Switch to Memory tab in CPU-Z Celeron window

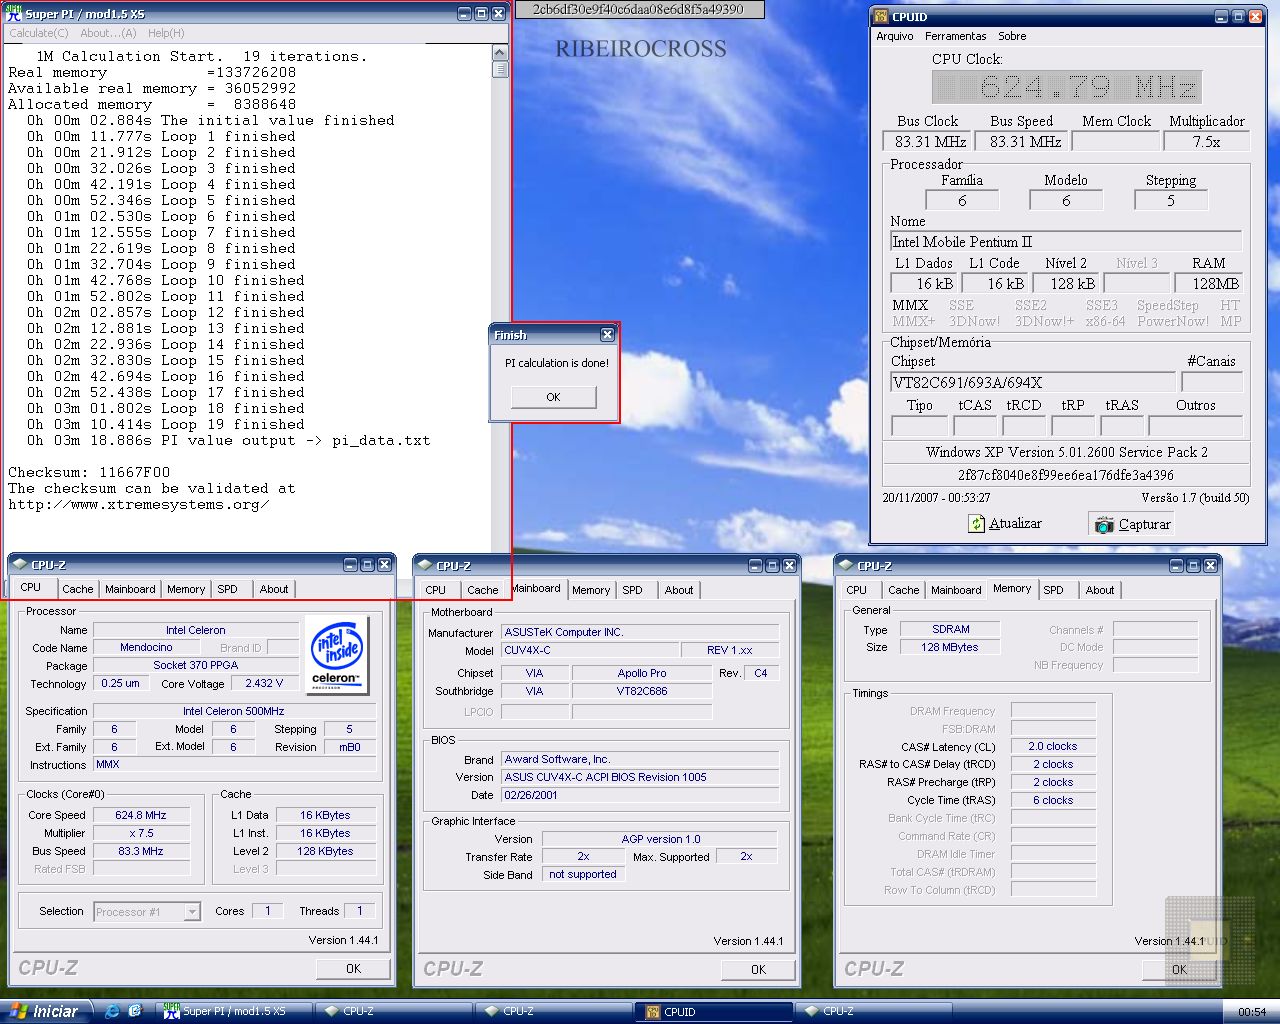pyautogui.click(x=186, y=590)
